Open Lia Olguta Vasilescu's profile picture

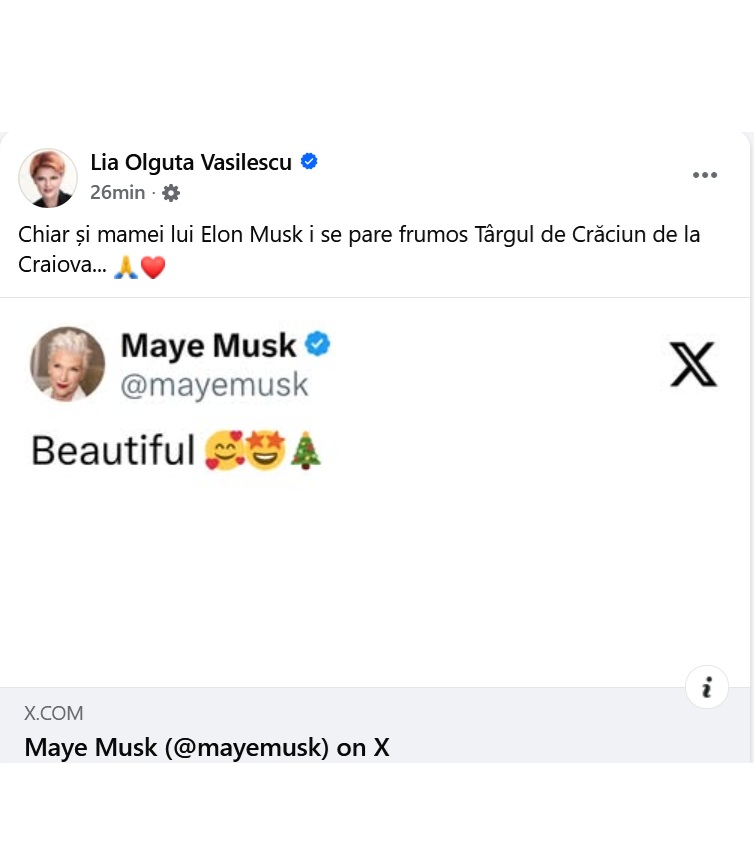[x=48, y=178]
